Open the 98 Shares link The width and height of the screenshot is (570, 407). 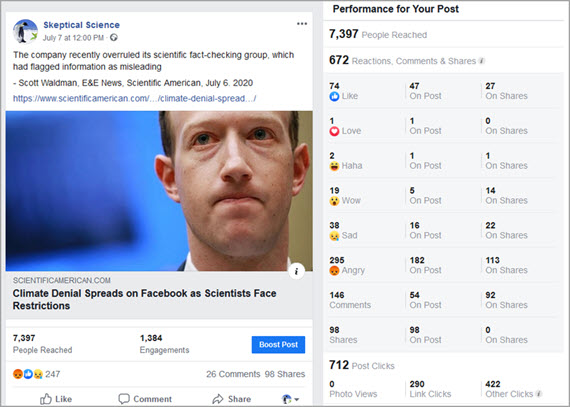(x=285, y=374)
